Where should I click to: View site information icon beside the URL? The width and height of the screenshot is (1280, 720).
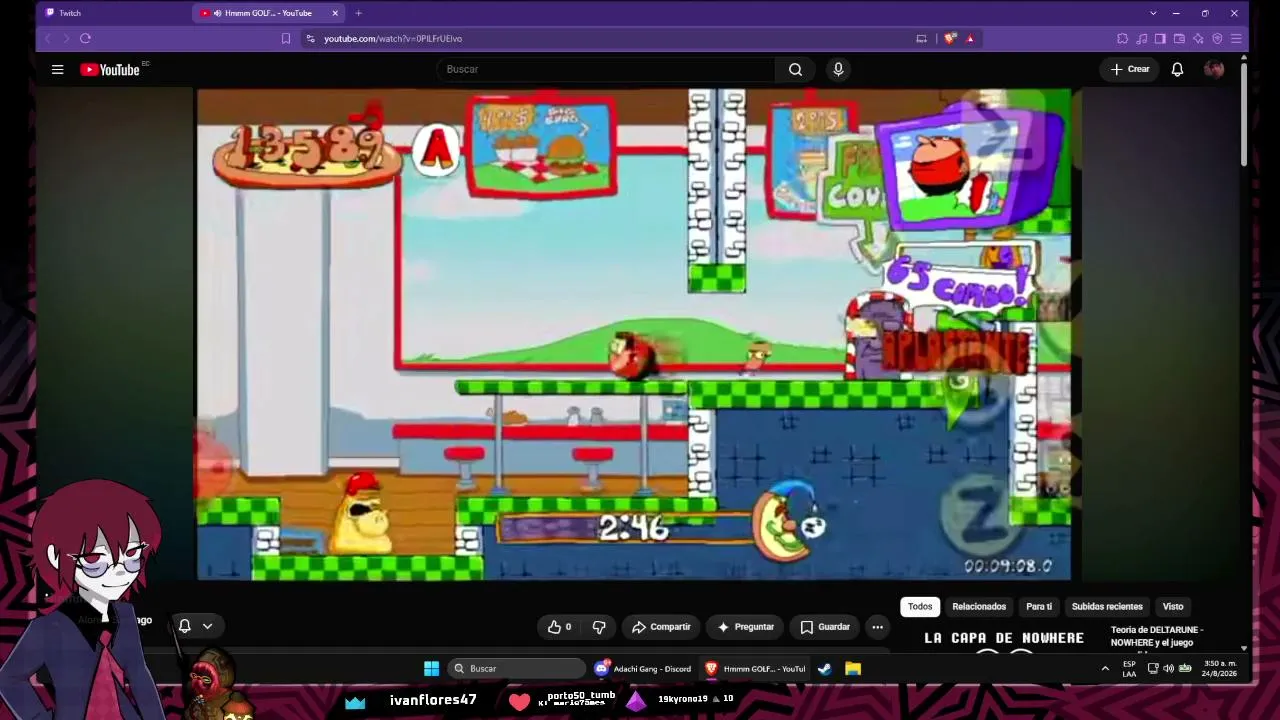[311, 38]
